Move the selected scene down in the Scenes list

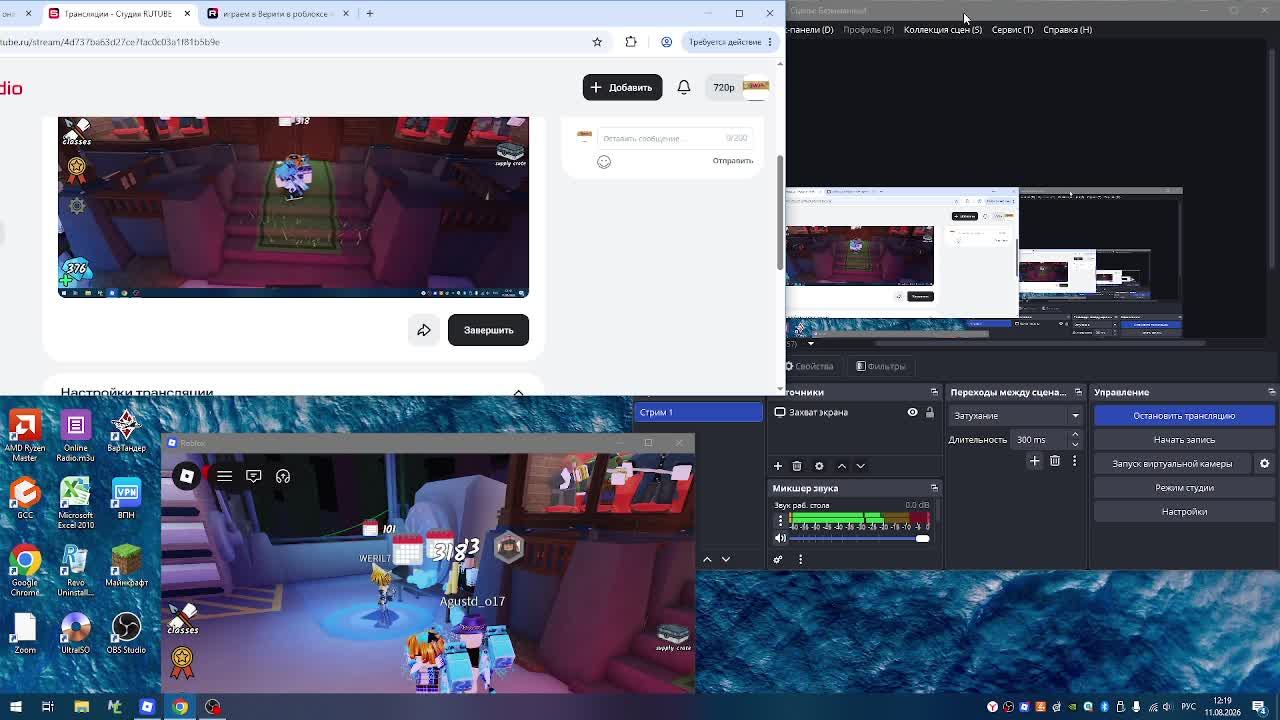726,559
